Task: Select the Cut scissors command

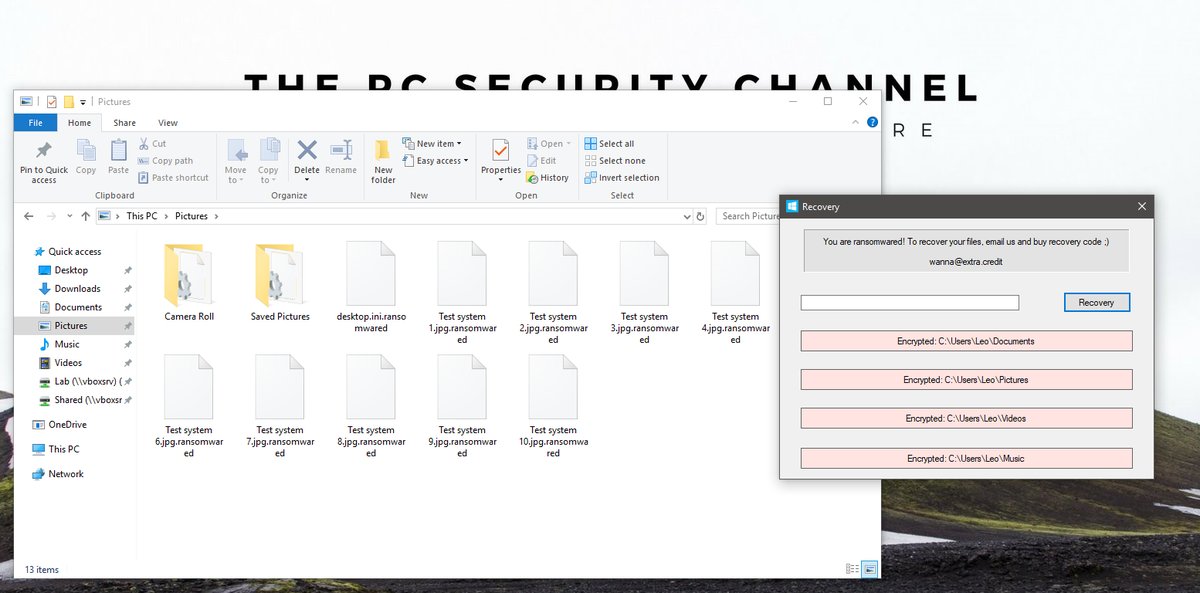Action: 152,144
